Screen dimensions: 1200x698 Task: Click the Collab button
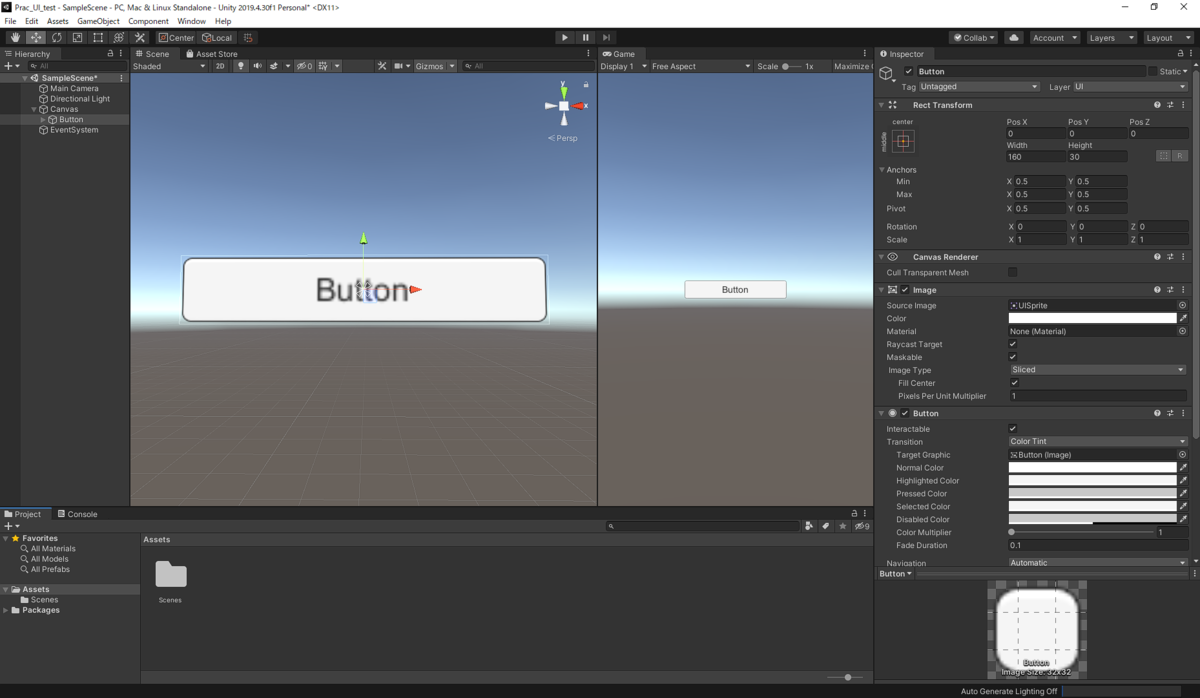(x=973, y=37)
